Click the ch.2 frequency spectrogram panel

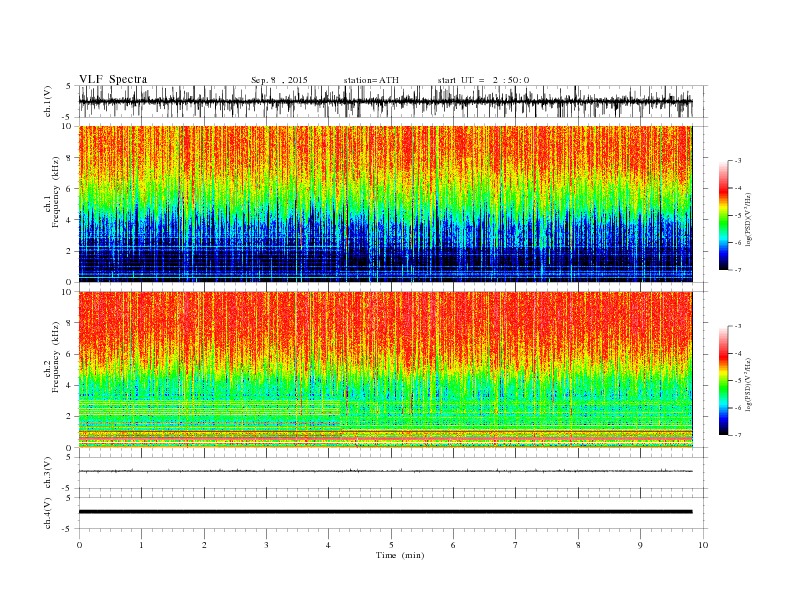point(385,370)
